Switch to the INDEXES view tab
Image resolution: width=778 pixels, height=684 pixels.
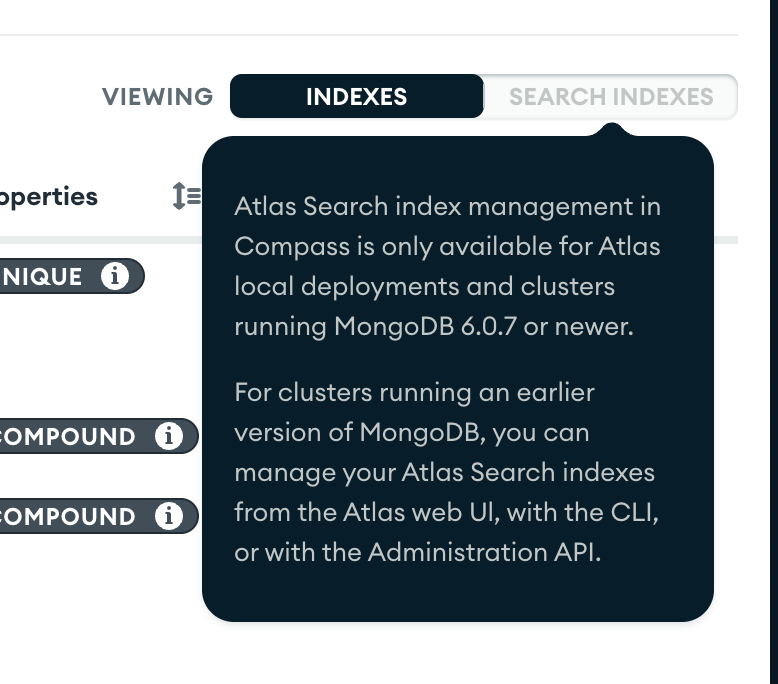point(356,97)
